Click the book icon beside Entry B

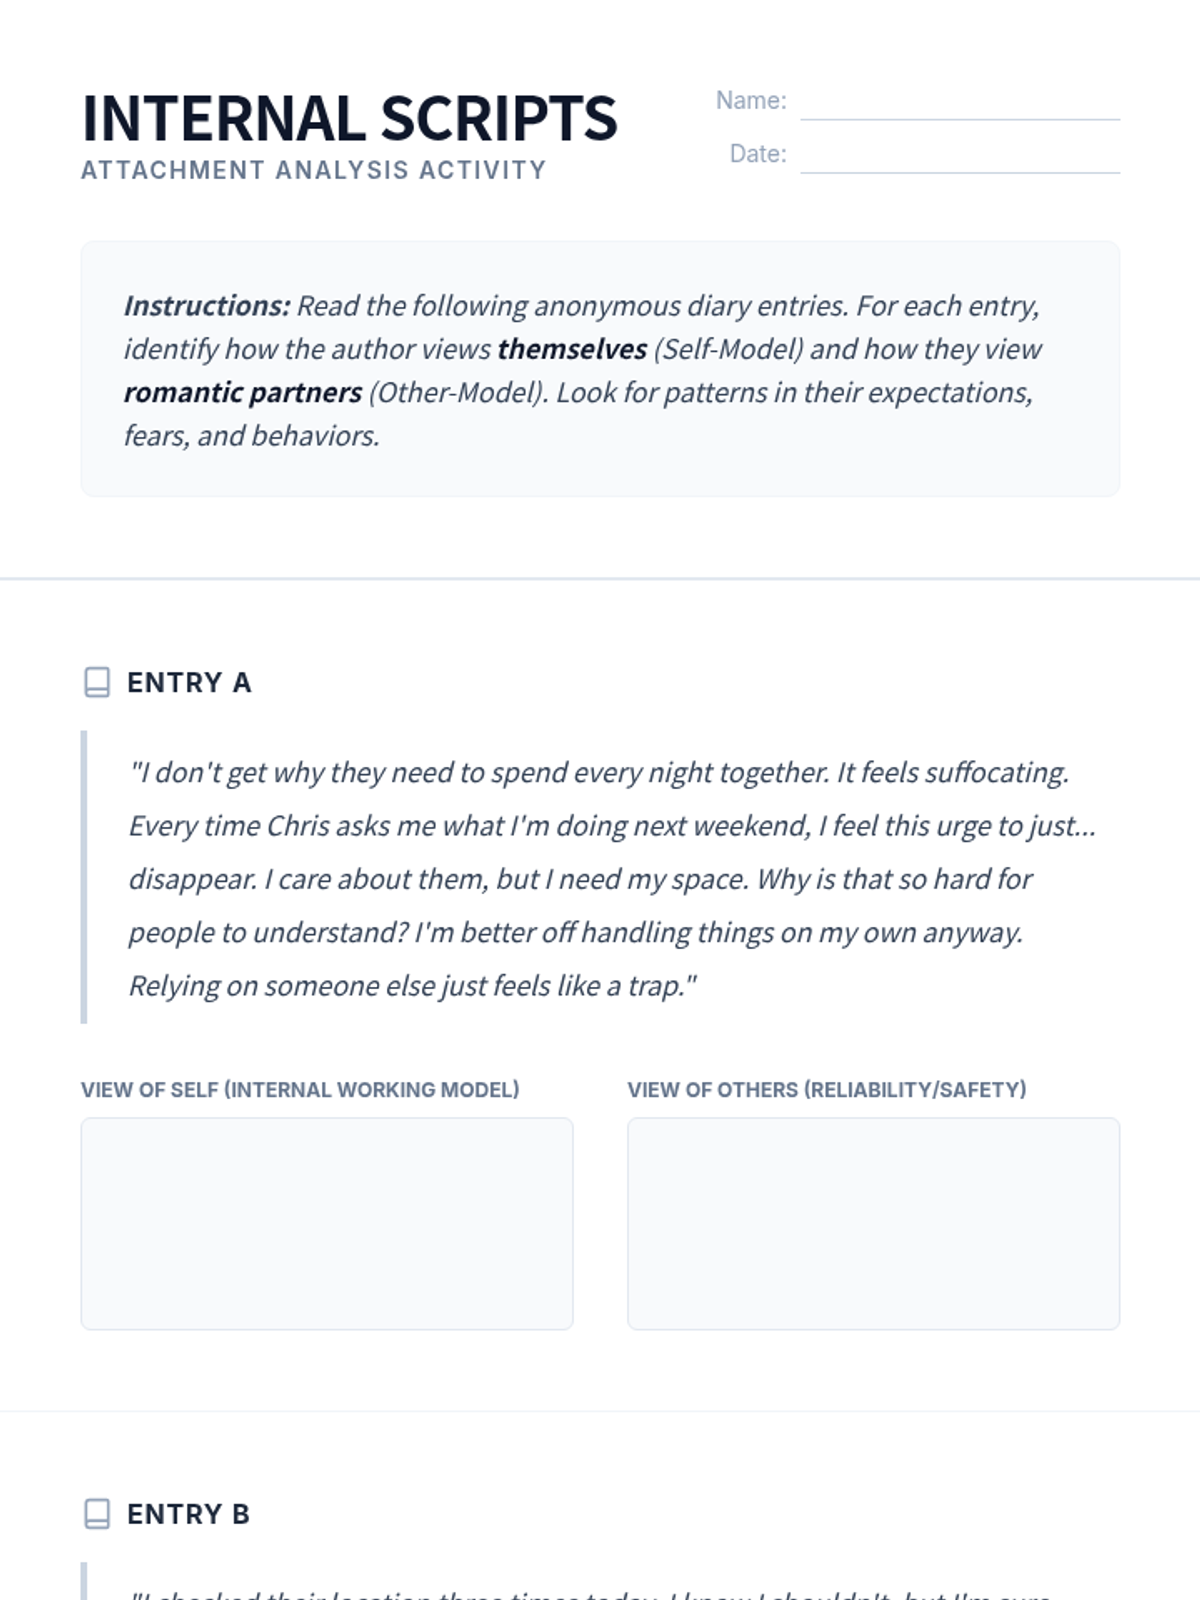(97, 1514)
